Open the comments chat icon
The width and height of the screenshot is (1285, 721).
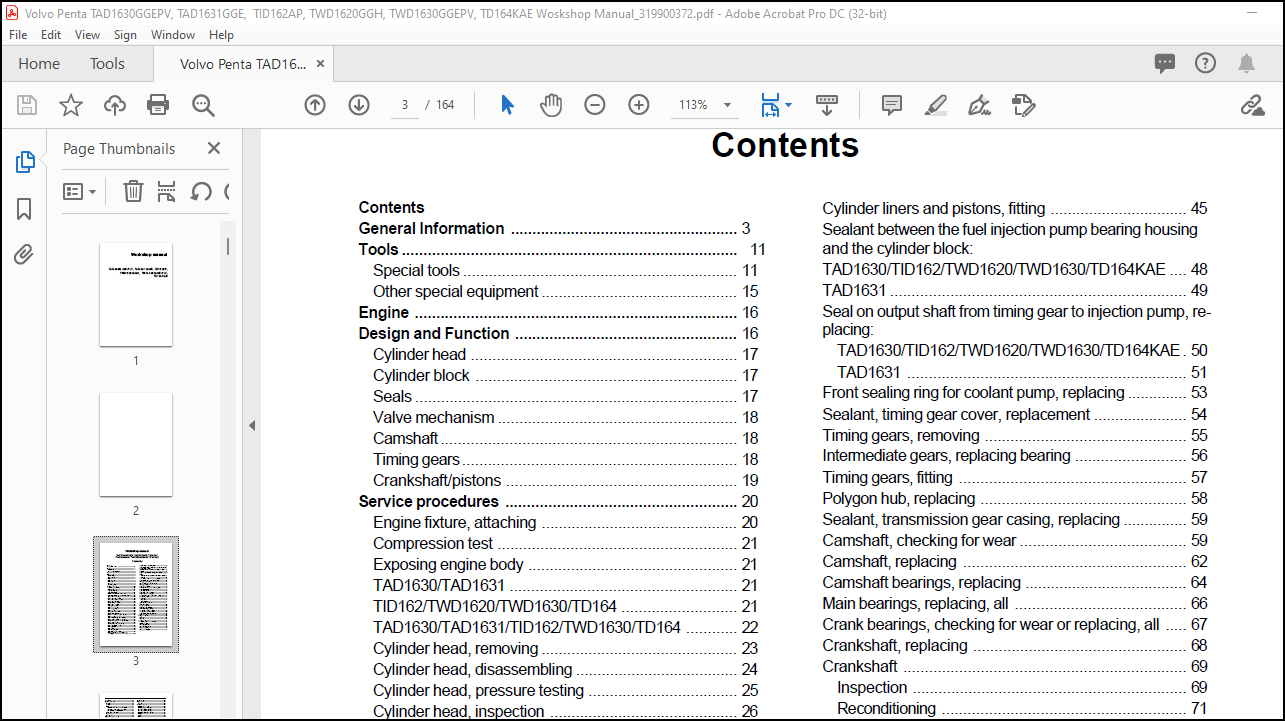click(x=1165, y=63)
